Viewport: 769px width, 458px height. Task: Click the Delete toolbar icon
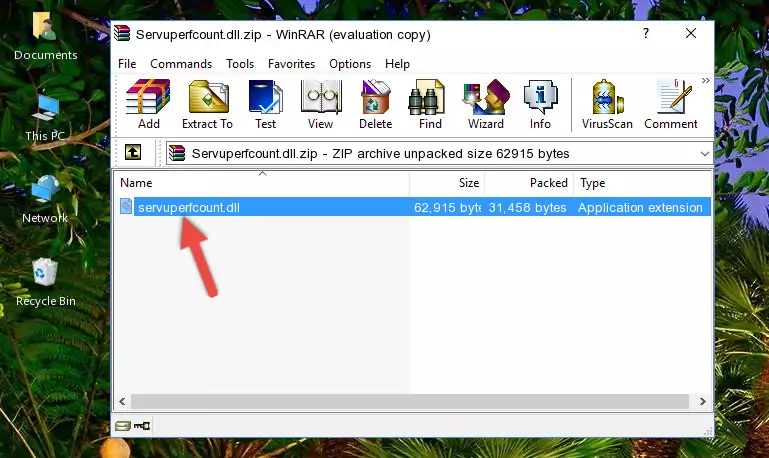tap(376, 104)
